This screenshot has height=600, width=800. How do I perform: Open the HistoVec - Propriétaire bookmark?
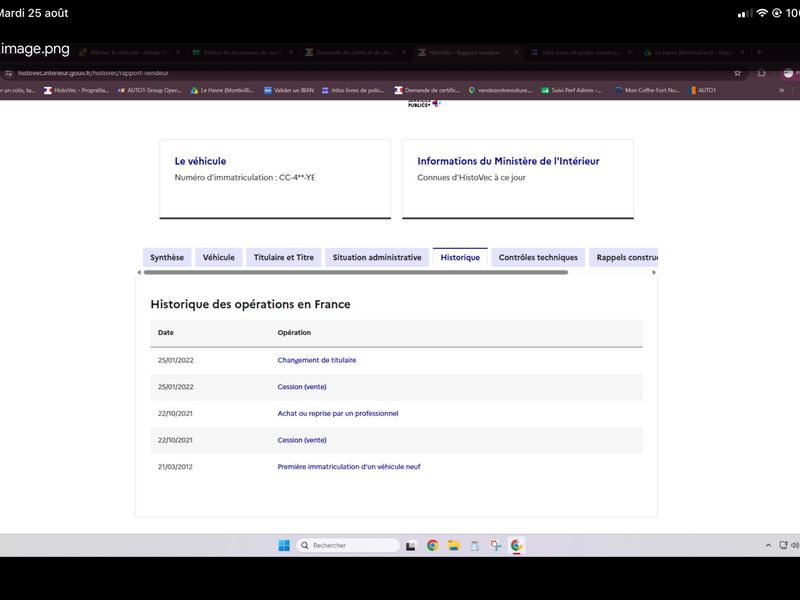click(76, 90)
